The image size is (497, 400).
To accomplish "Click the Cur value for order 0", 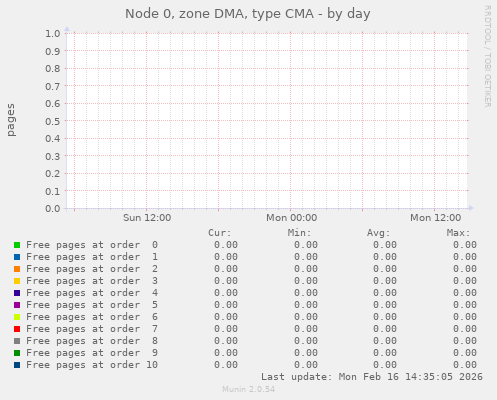I will [226, 245].
